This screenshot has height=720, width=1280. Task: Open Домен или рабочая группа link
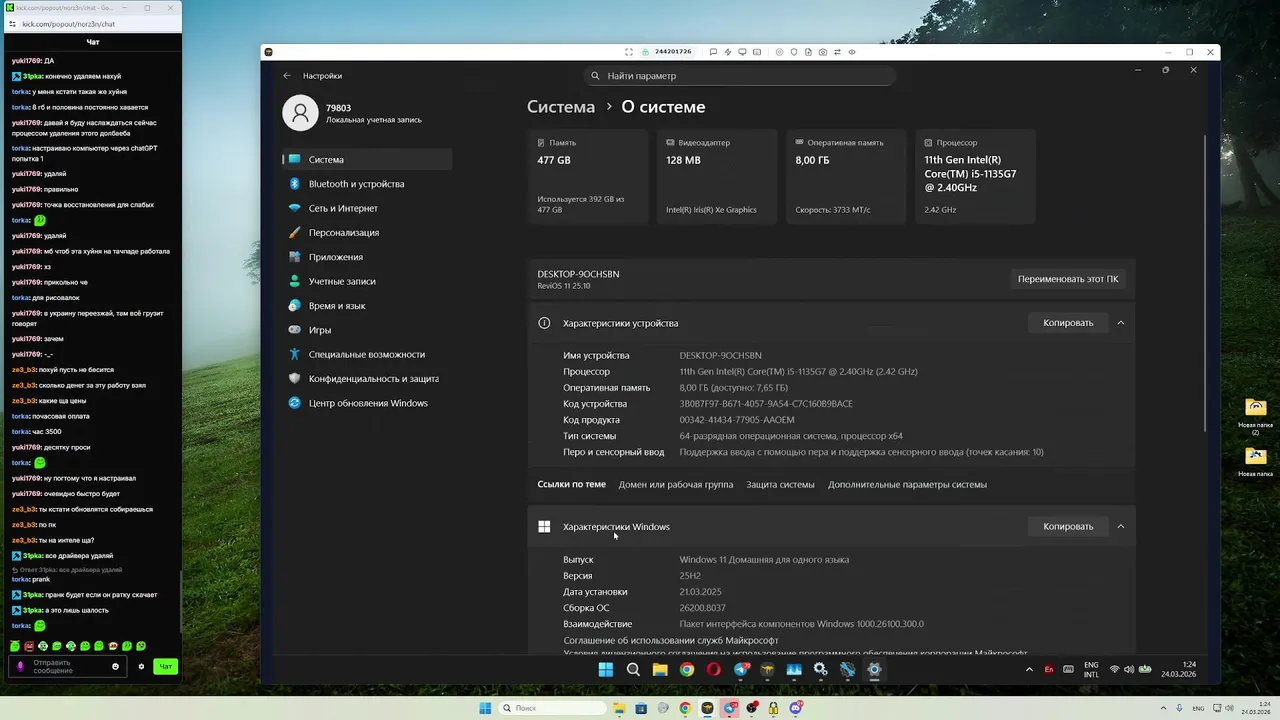coord(675,484)
